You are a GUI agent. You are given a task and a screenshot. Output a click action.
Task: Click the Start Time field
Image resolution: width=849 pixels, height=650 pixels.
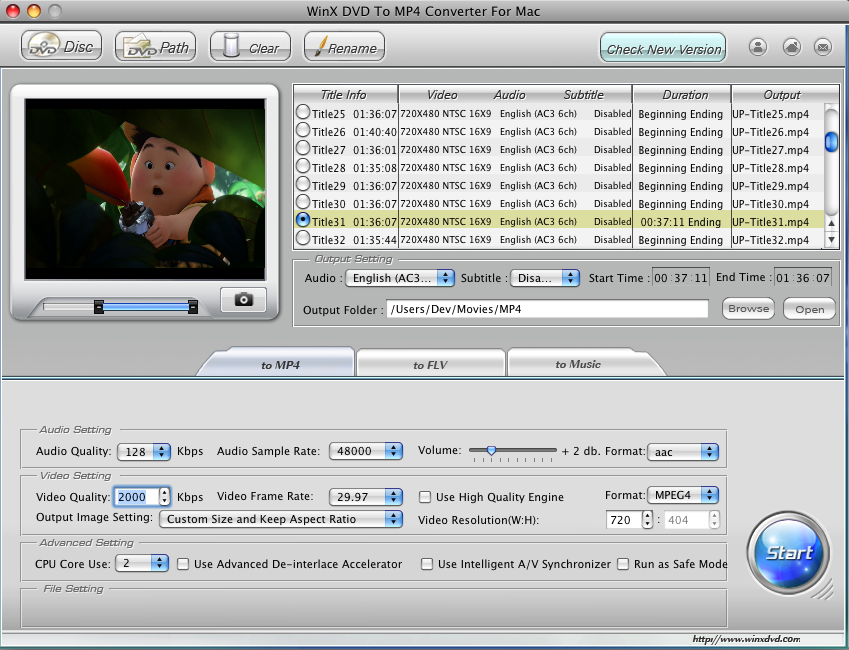click(x=681, y=278)
